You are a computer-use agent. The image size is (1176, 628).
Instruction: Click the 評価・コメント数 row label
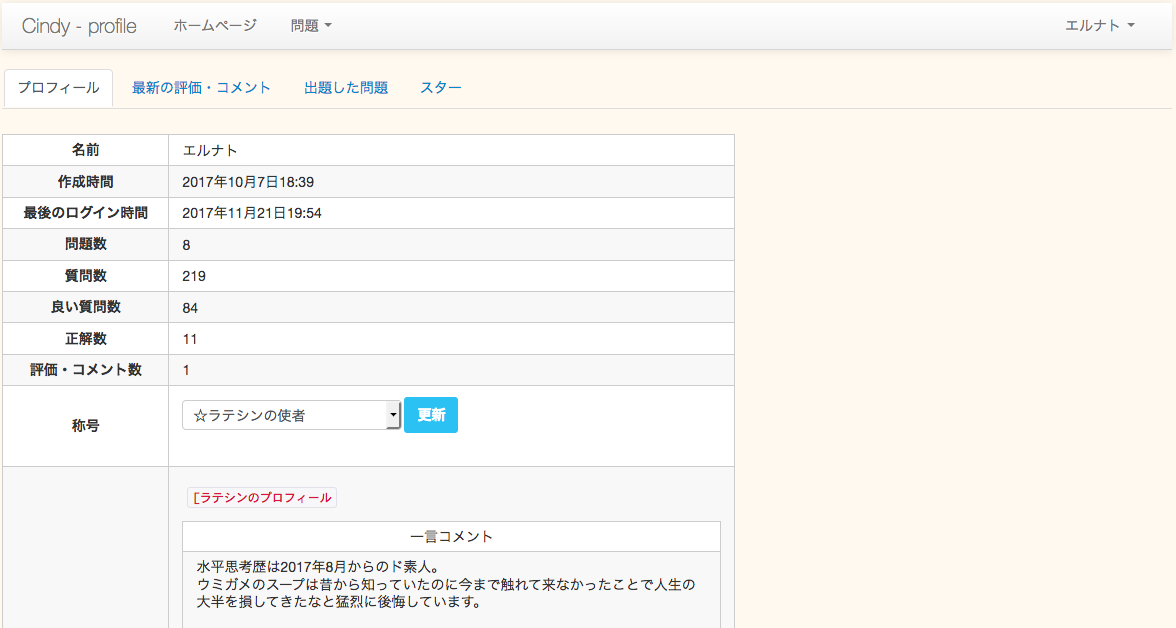coord(86,370)
